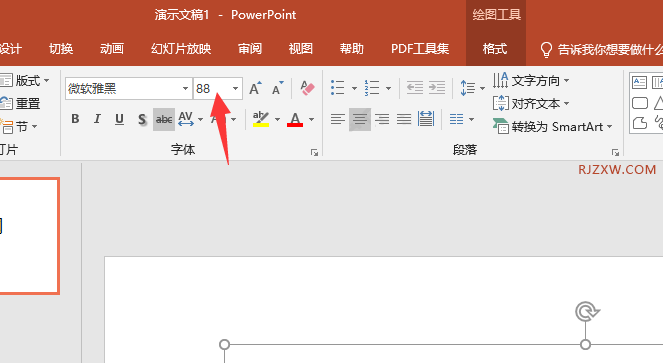The height and width of the screenshot is (363, 663).
Task: Toggle text shadow S button
Action: 142,119
